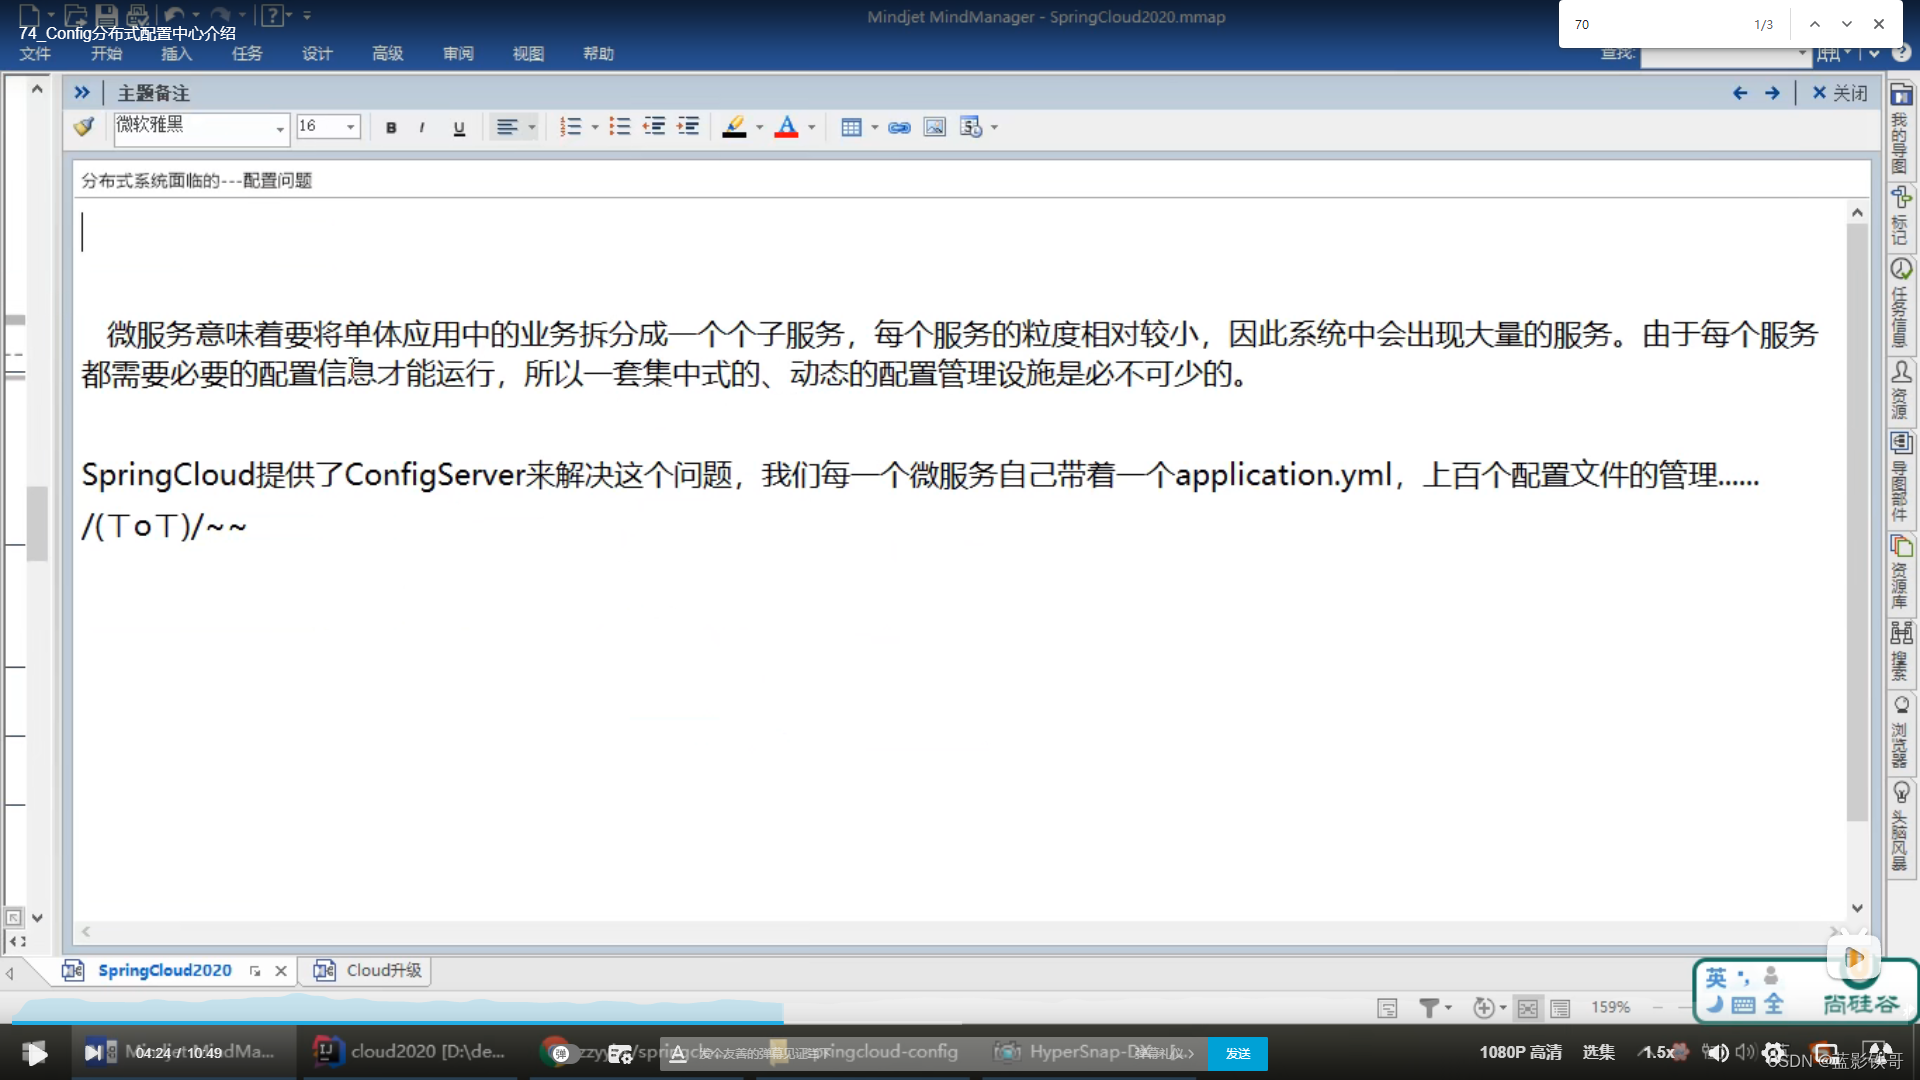Open the 选集 episode list
The height and width of the screenshot is (1080, 1920).
(x=1598, y=1052)
